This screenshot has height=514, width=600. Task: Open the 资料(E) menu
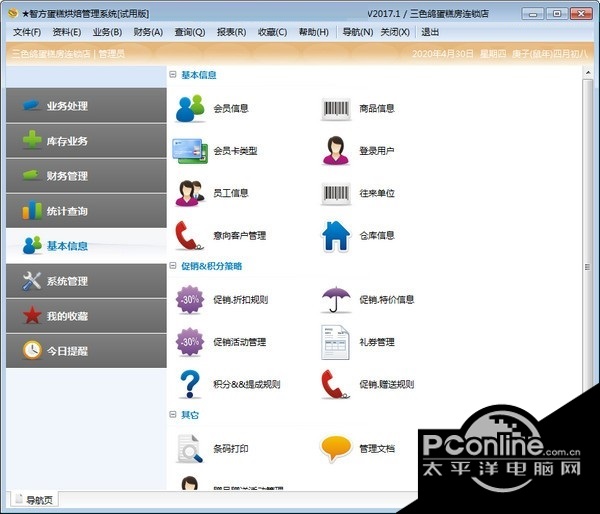pos(67,32)
